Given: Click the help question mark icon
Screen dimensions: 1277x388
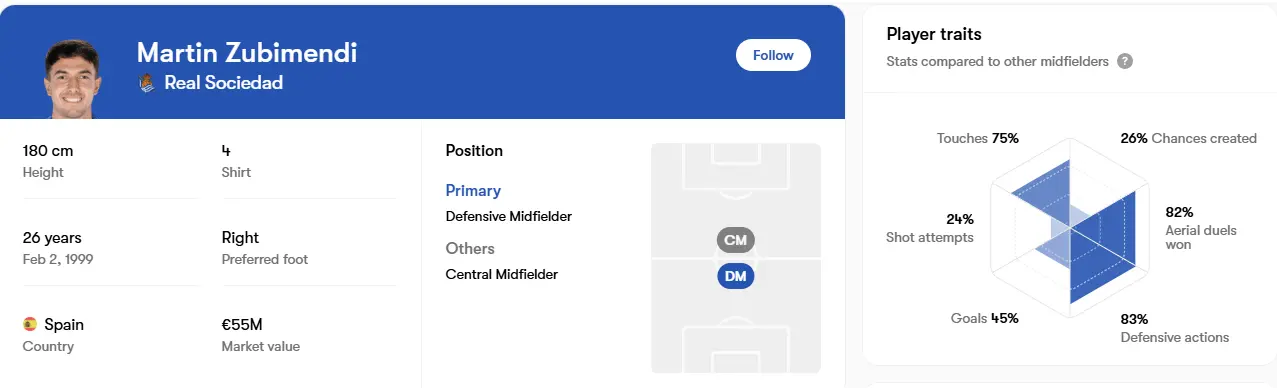Looking at the screenshot, I should pos(1125,61).
